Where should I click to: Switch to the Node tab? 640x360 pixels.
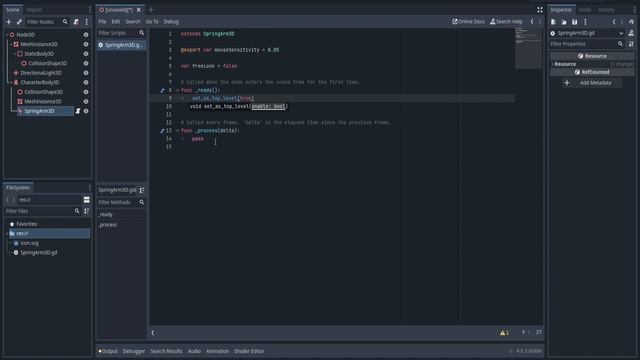[585, 10]
